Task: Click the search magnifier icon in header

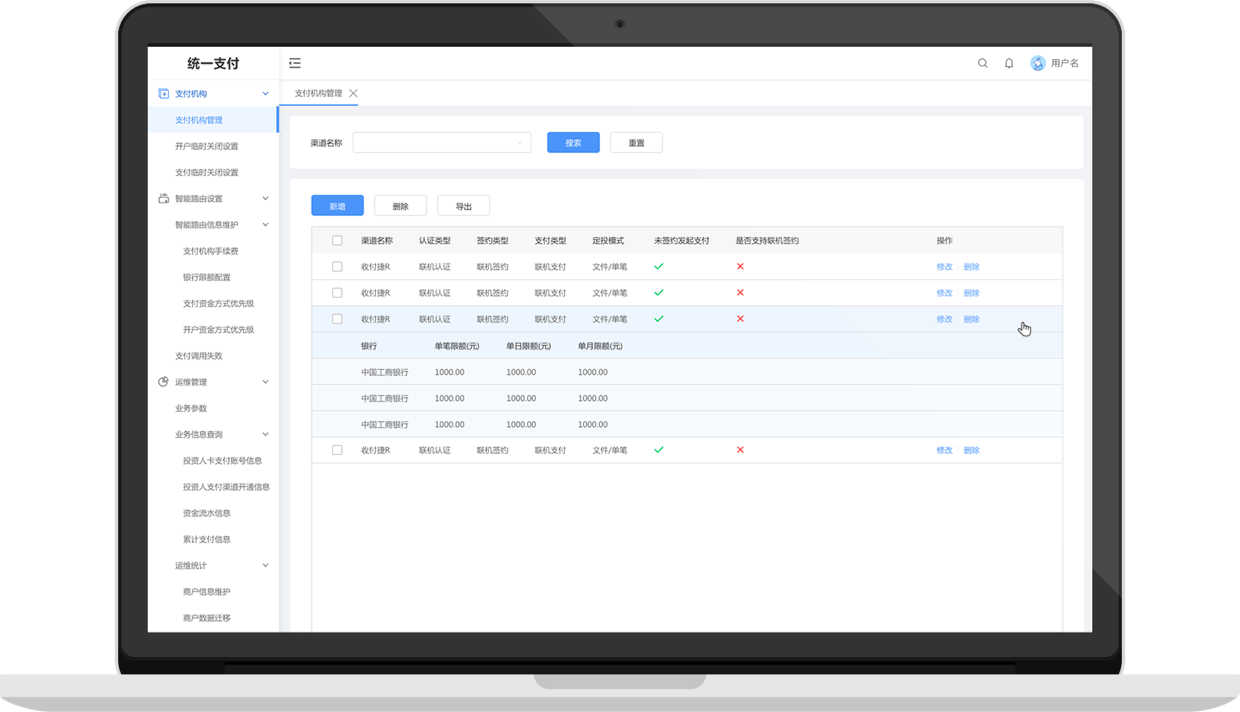Action: click(982, 63)
